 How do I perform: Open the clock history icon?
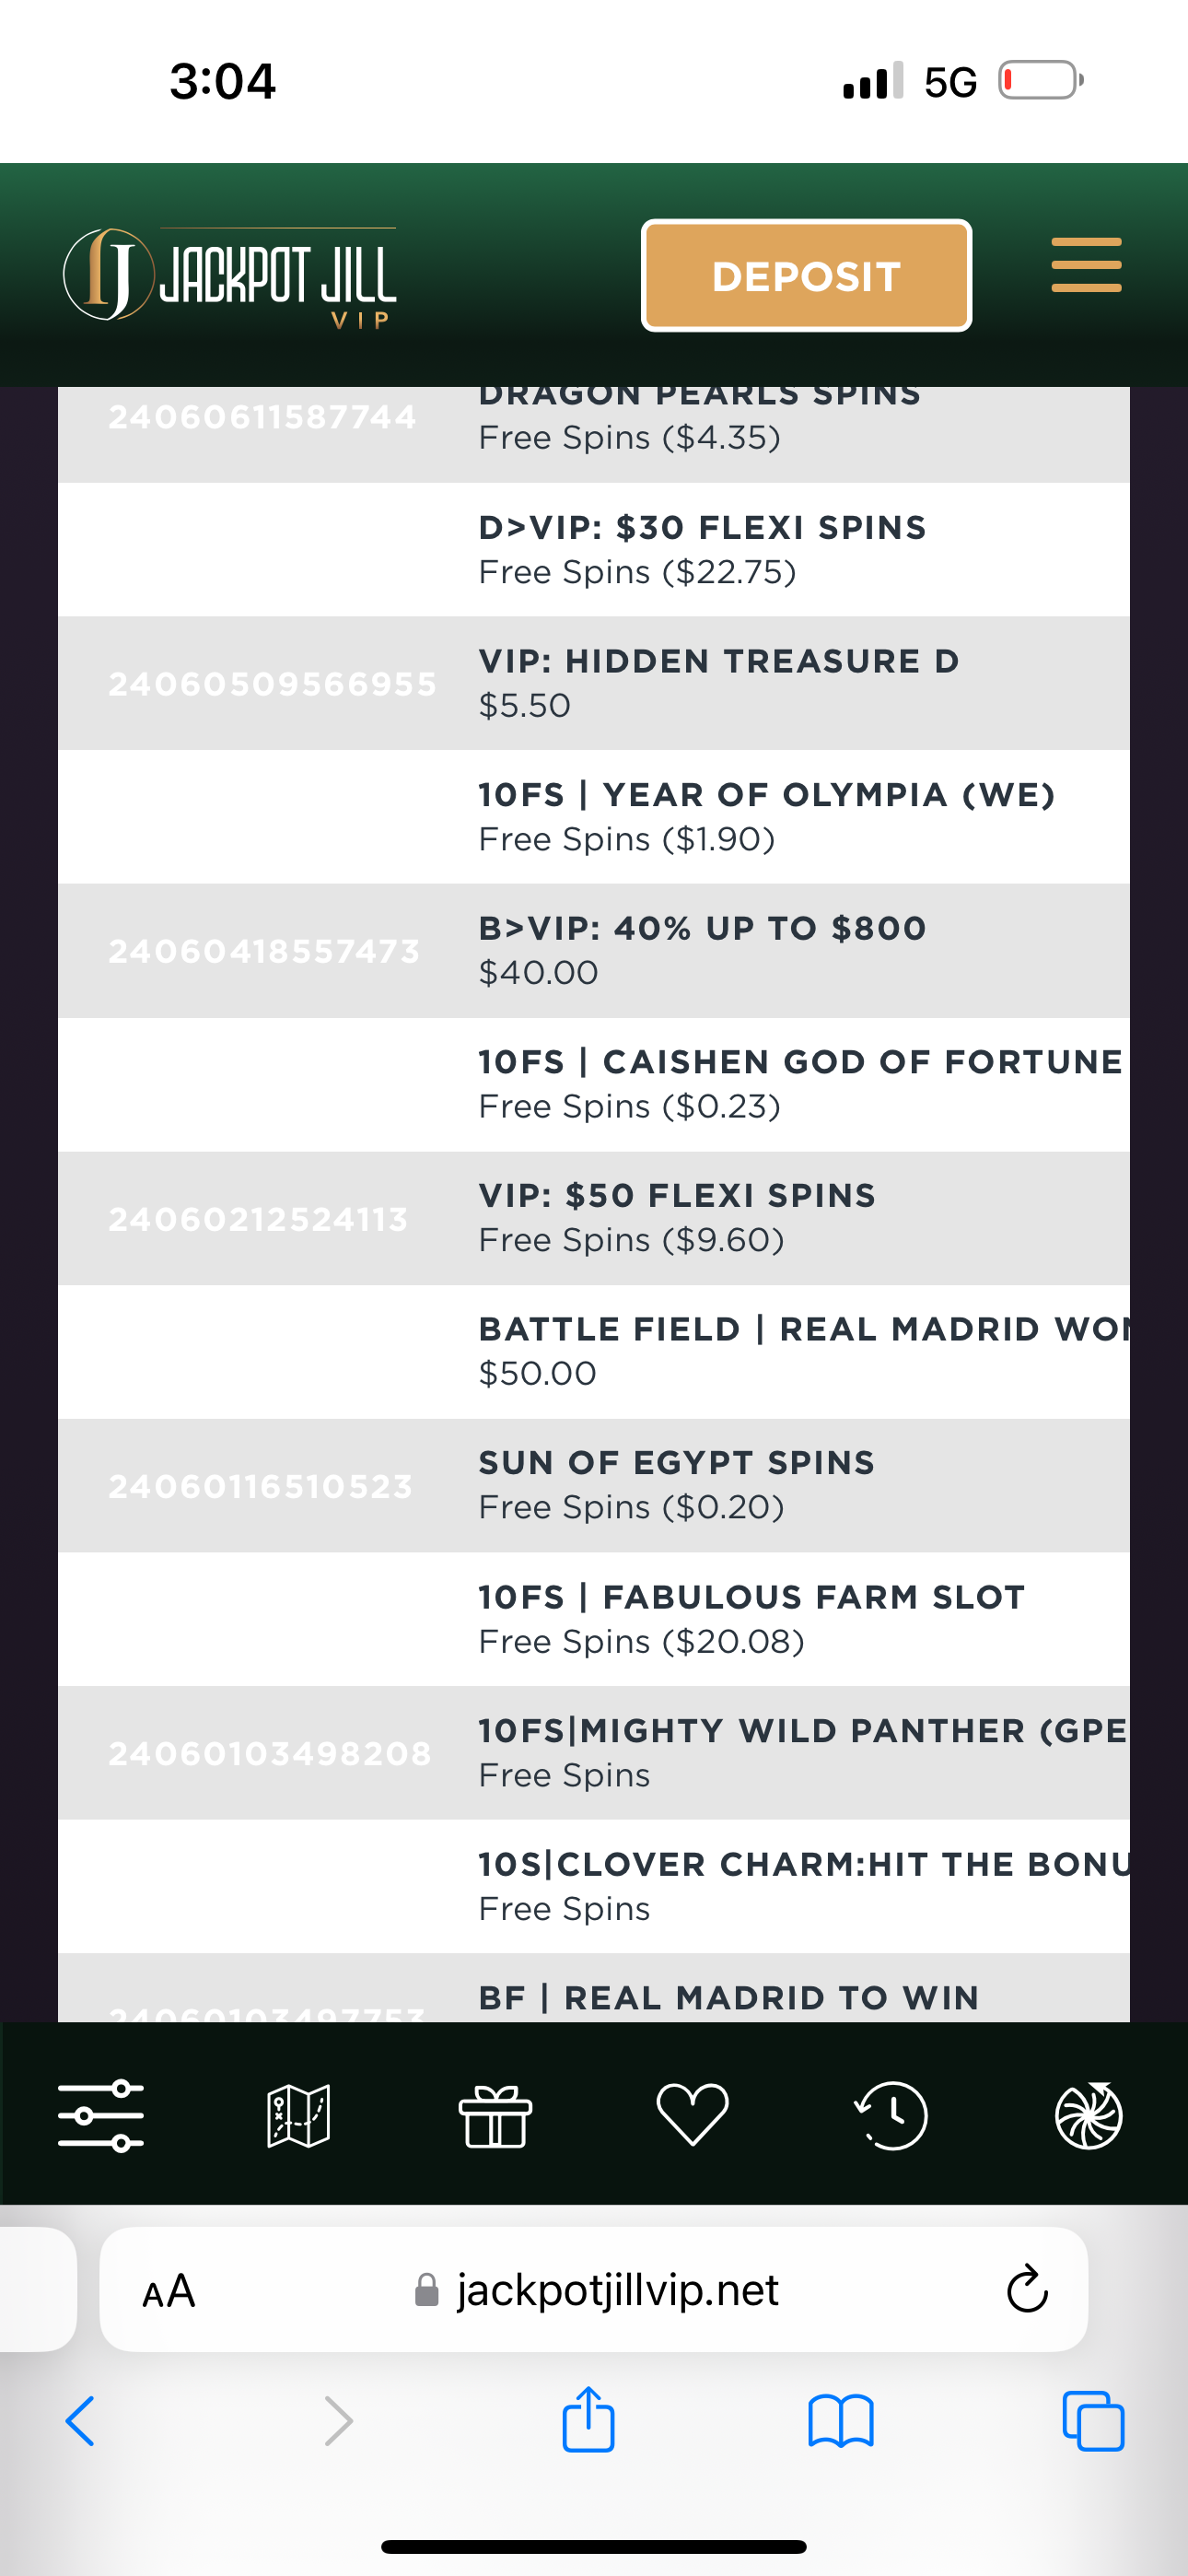(891, 2115)
